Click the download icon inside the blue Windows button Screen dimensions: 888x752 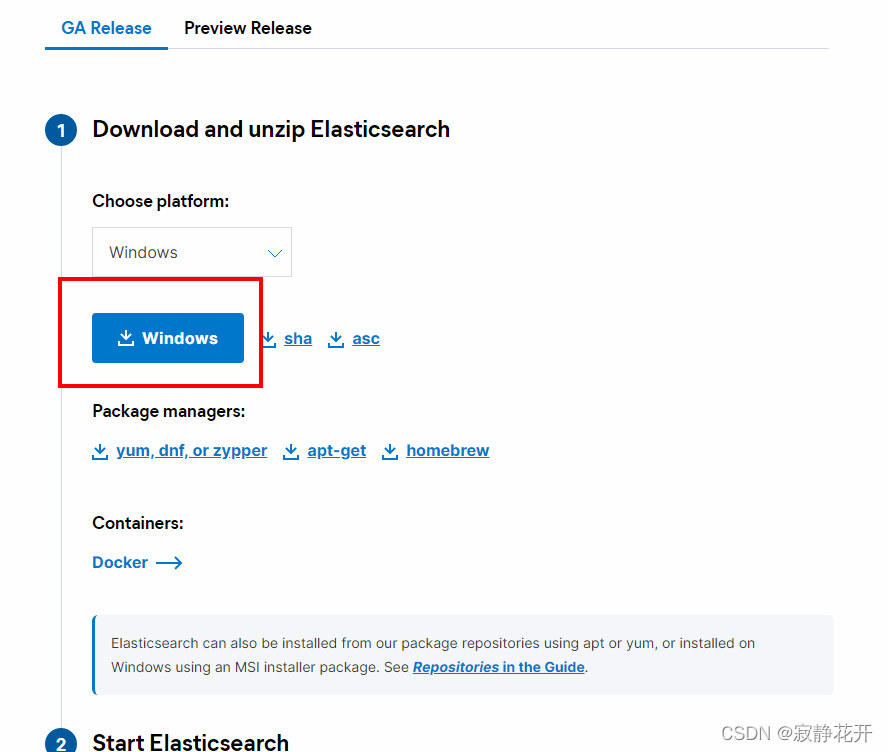(126, 338)
